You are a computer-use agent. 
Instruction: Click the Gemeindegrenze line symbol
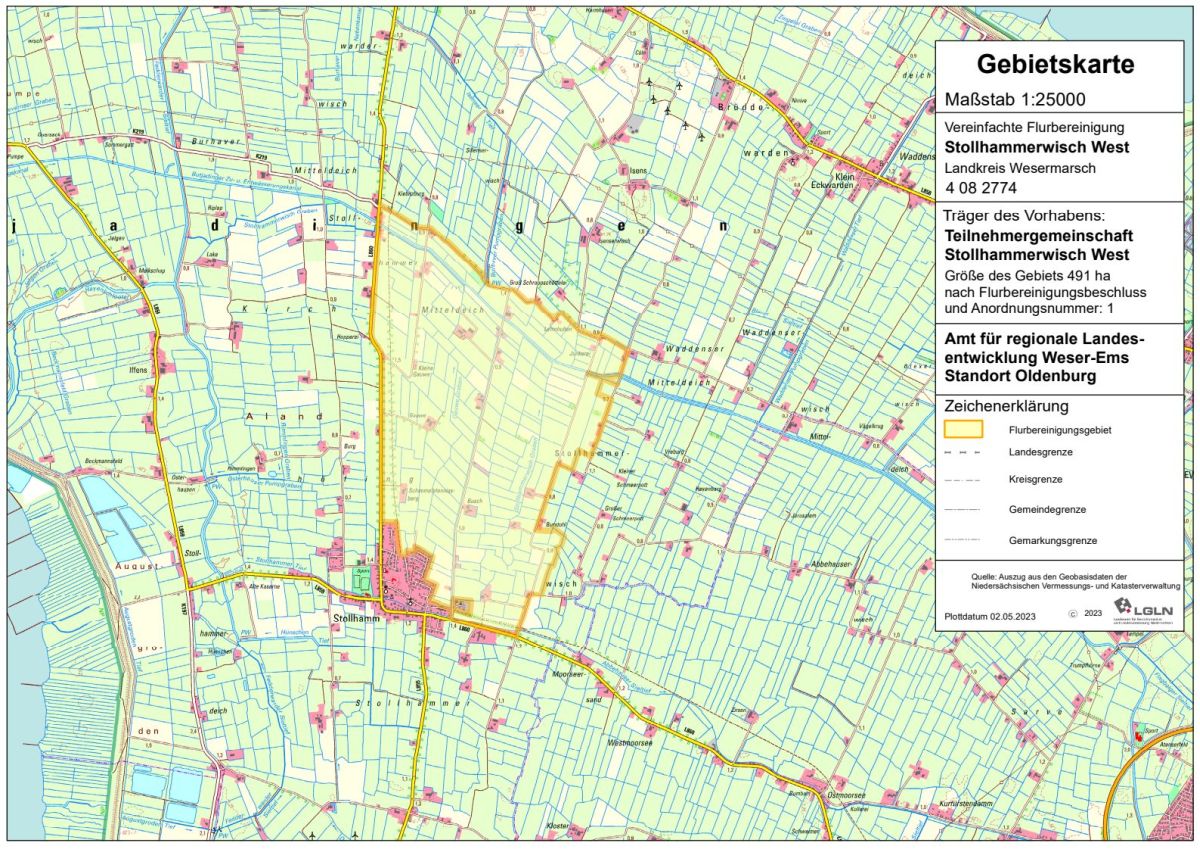pos(963,510)
